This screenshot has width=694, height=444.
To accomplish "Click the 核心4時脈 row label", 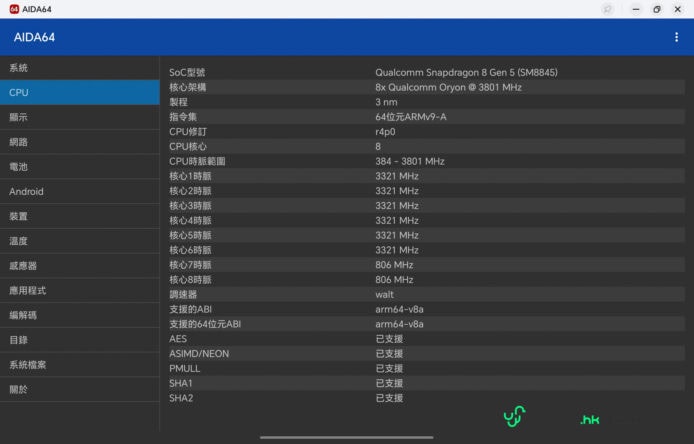I will [190, 220].
